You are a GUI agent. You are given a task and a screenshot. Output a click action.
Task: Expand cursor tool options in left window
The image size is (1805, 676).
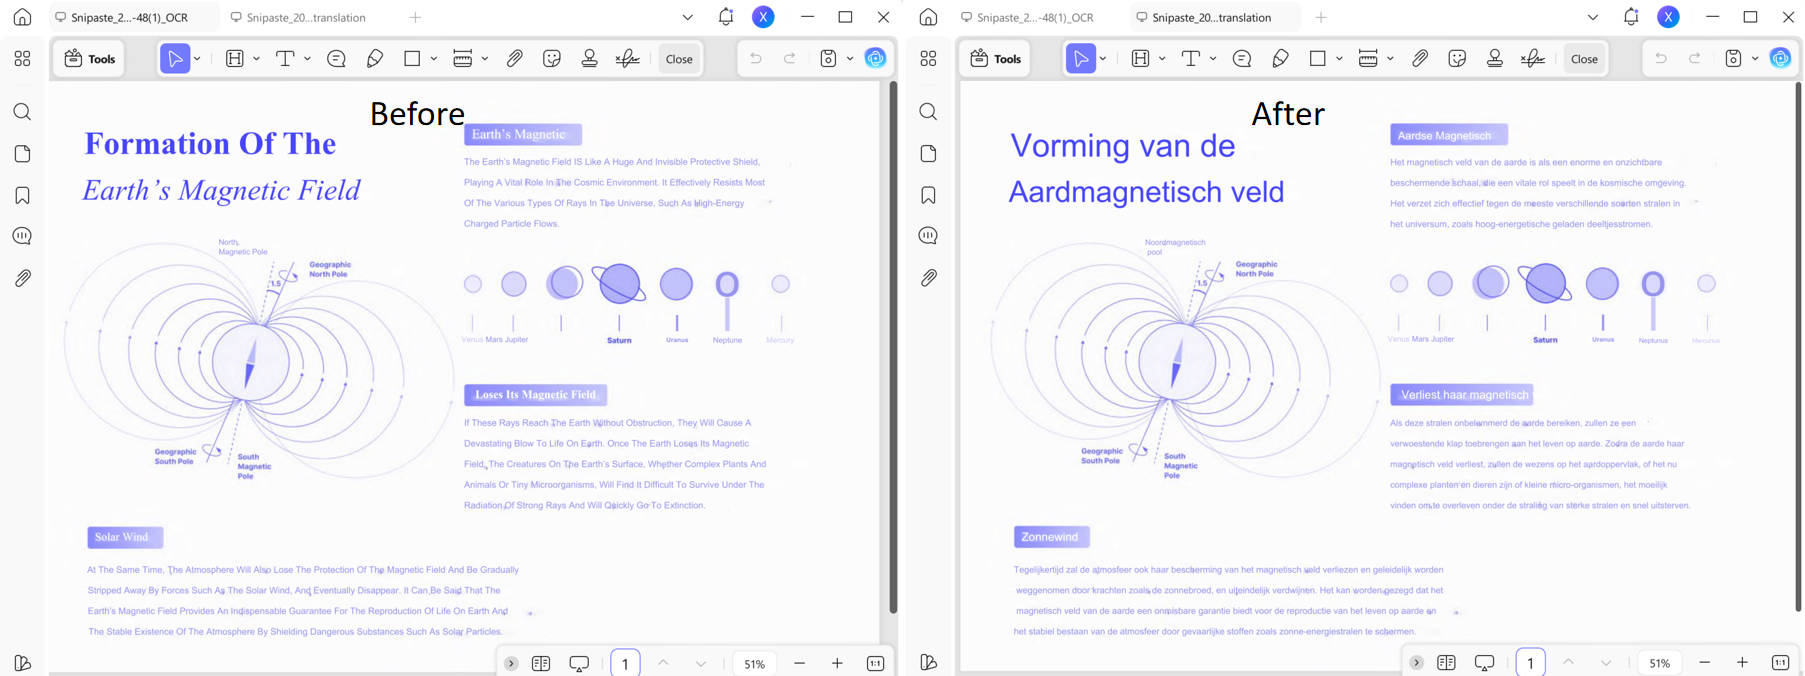198,59
